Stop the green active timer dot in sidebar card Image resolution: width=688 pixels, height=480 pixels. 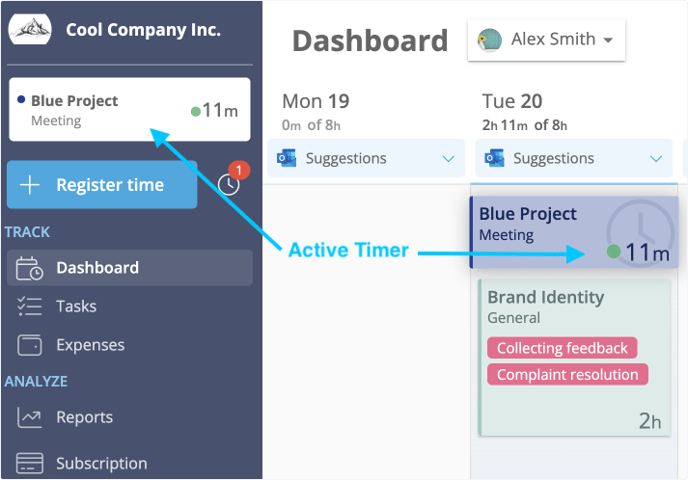click(195, 111)
